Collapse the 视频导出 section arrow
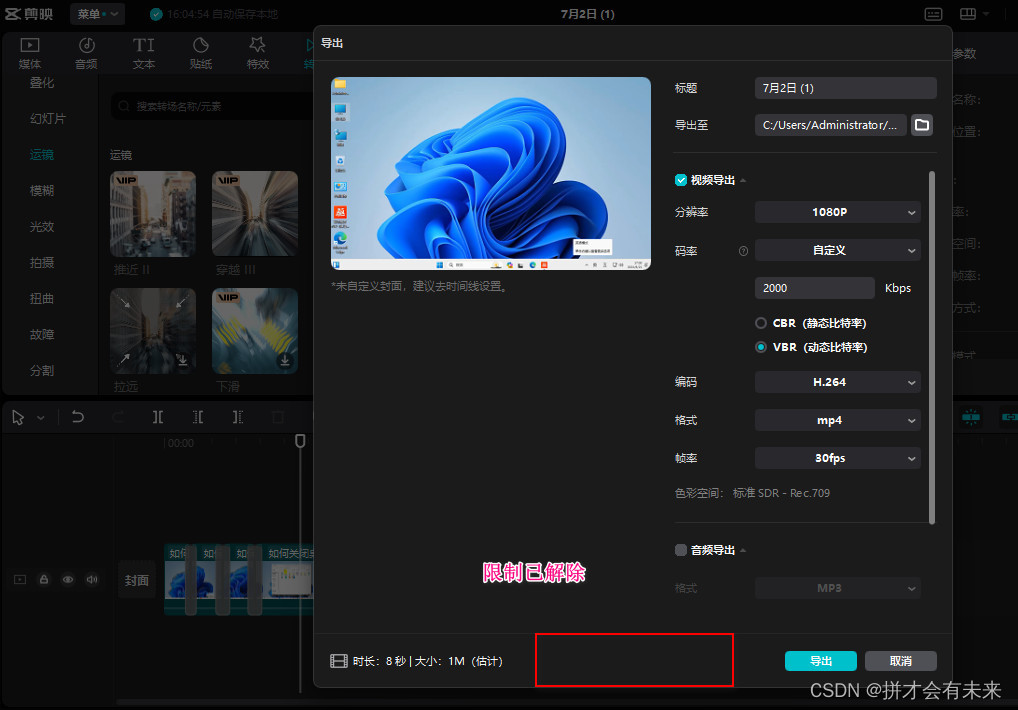 click(743, 180)
